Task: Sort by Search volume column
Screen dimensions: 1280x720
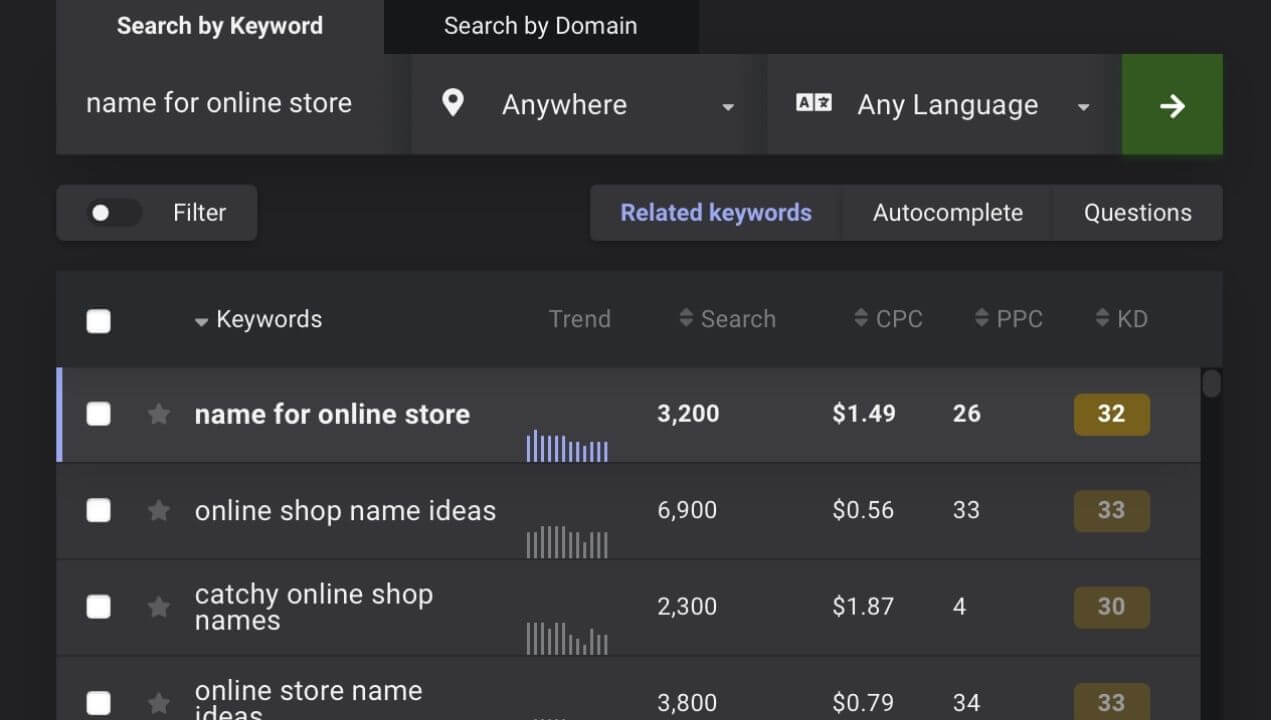Action: tap(727, 319)
